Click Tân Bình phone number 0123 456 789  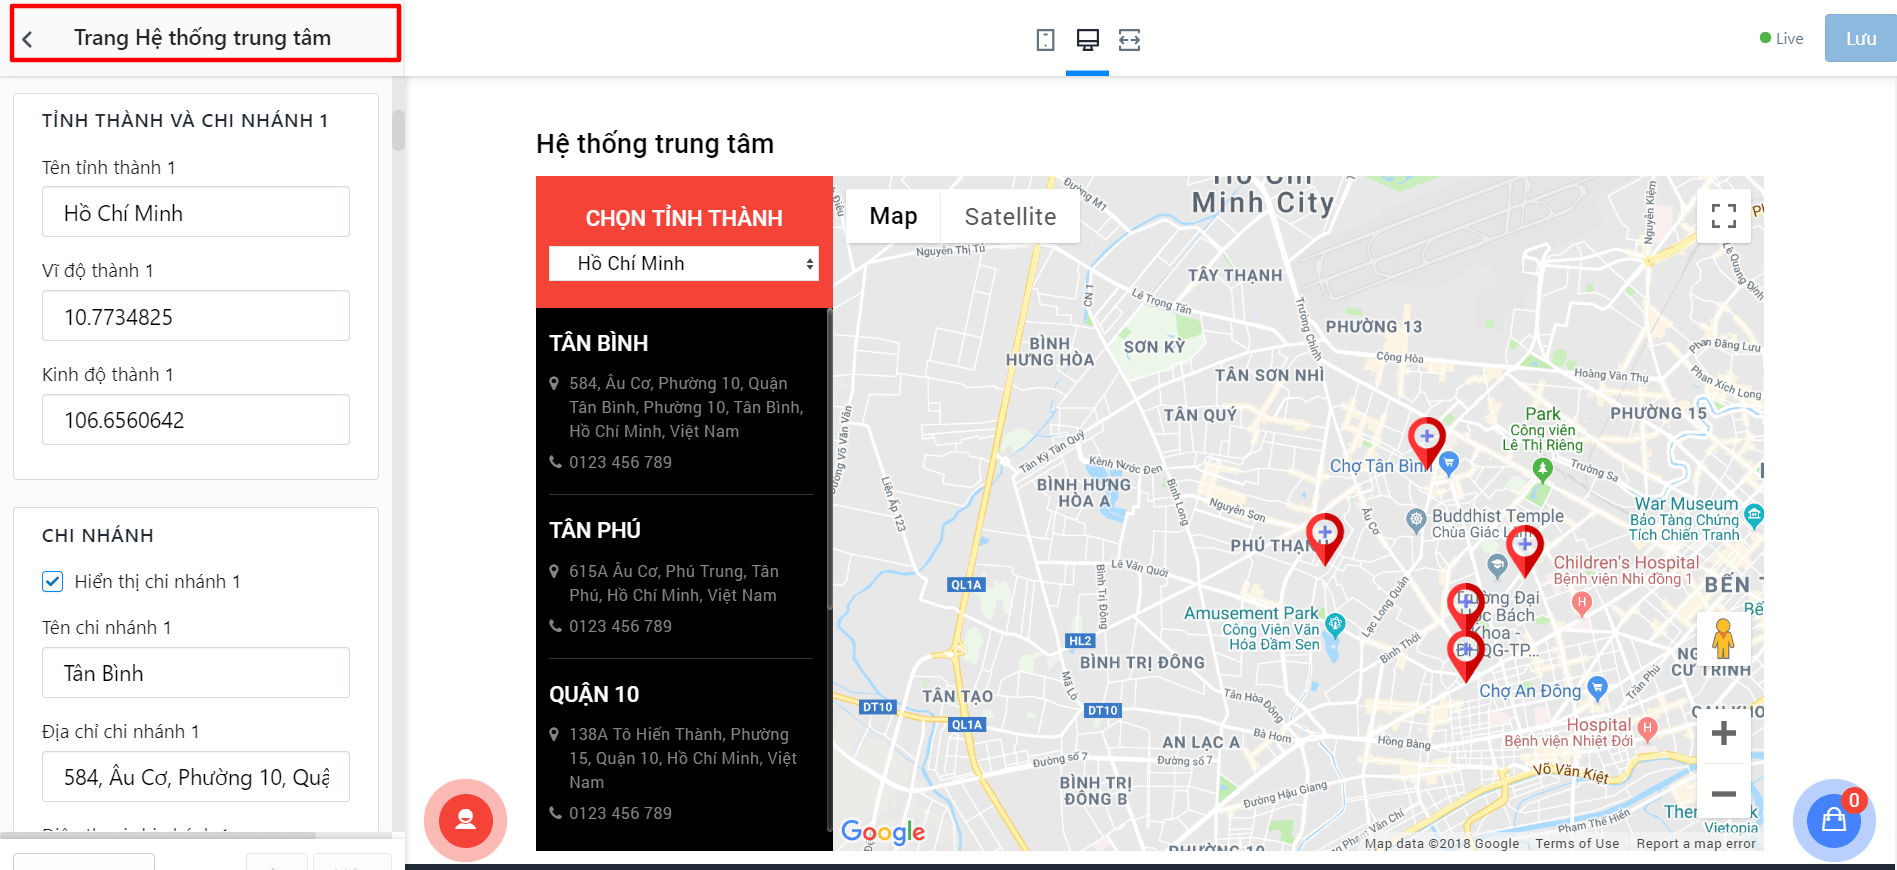click(x=620, y=462)
